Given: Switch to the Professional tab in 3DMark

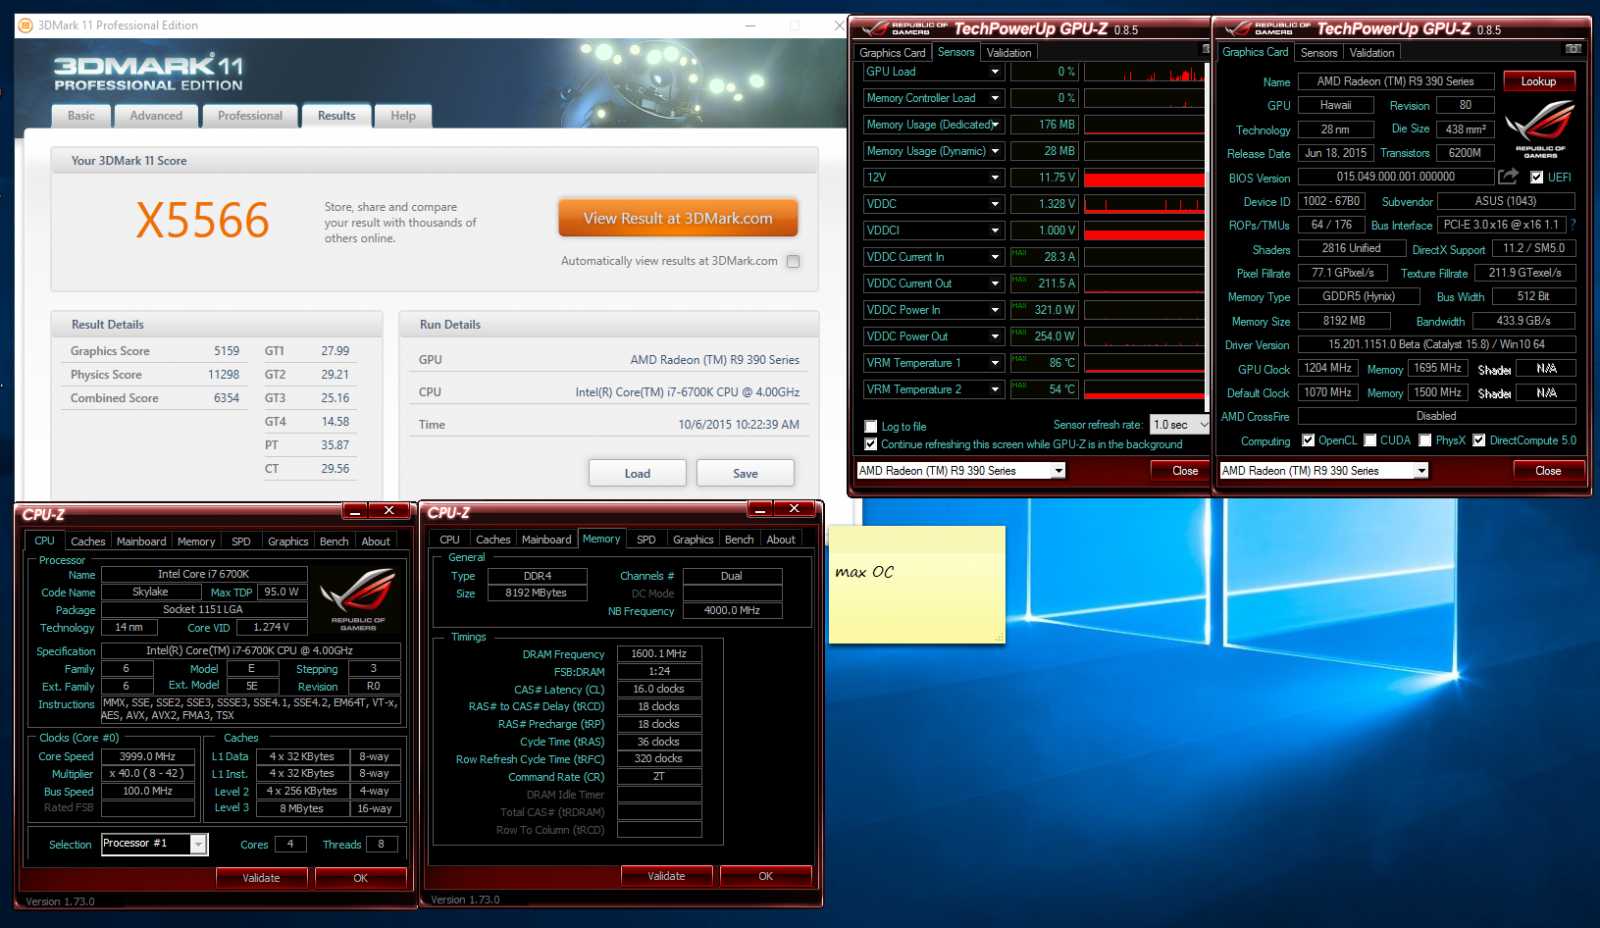Looking at the screenshot, I should tap(250, 116).
